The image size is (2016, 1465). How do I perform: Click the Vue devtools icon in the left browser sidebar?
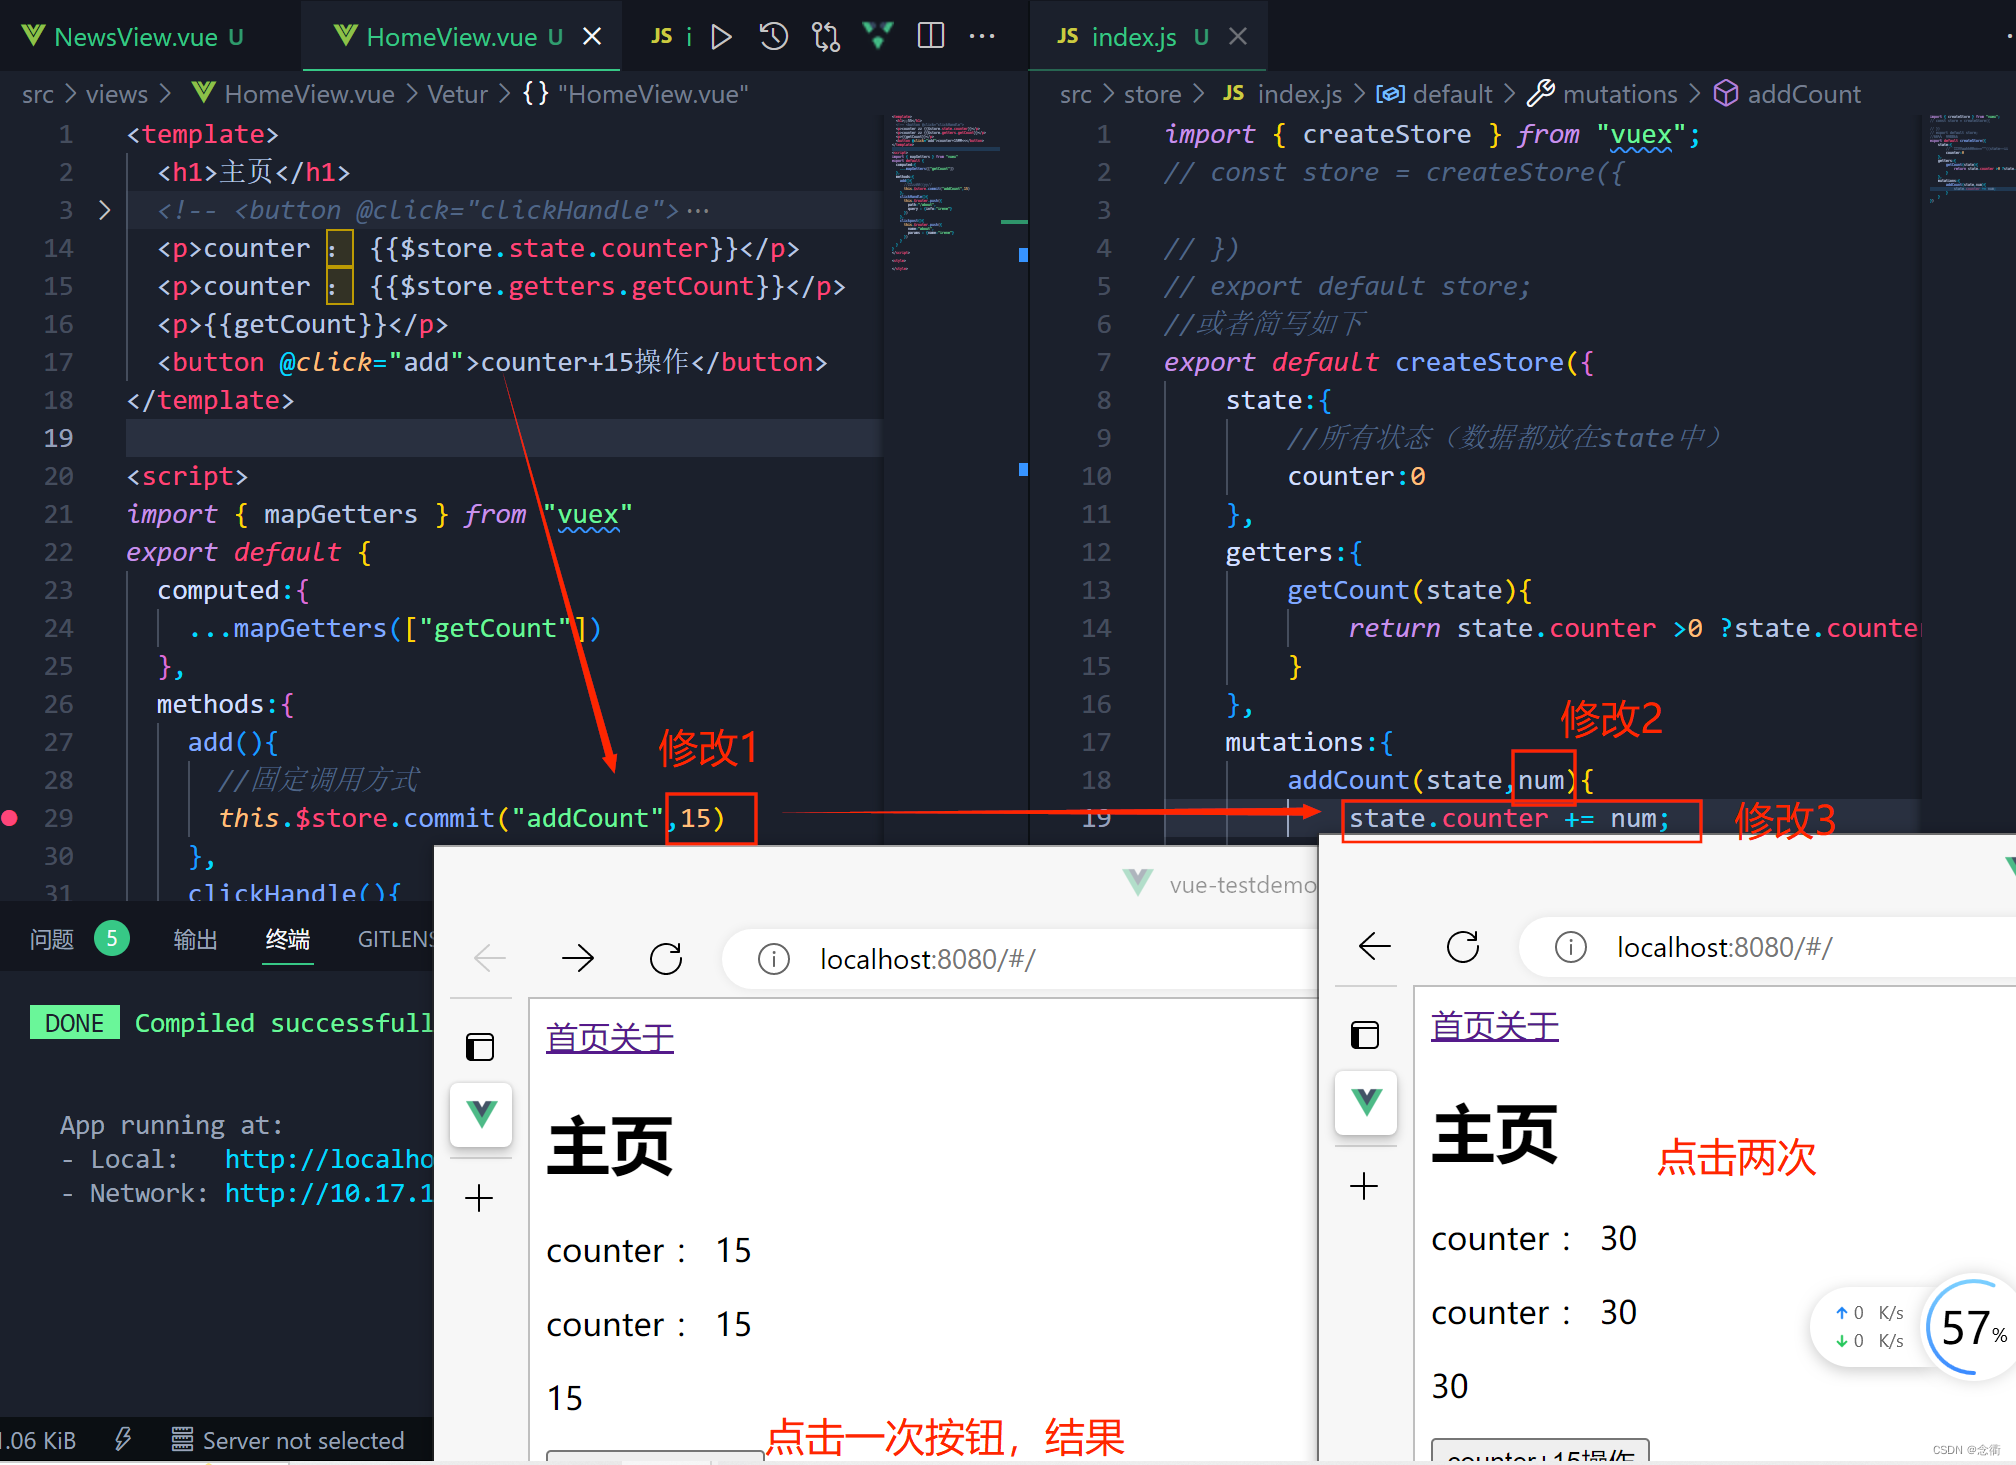click(481, 1113)
